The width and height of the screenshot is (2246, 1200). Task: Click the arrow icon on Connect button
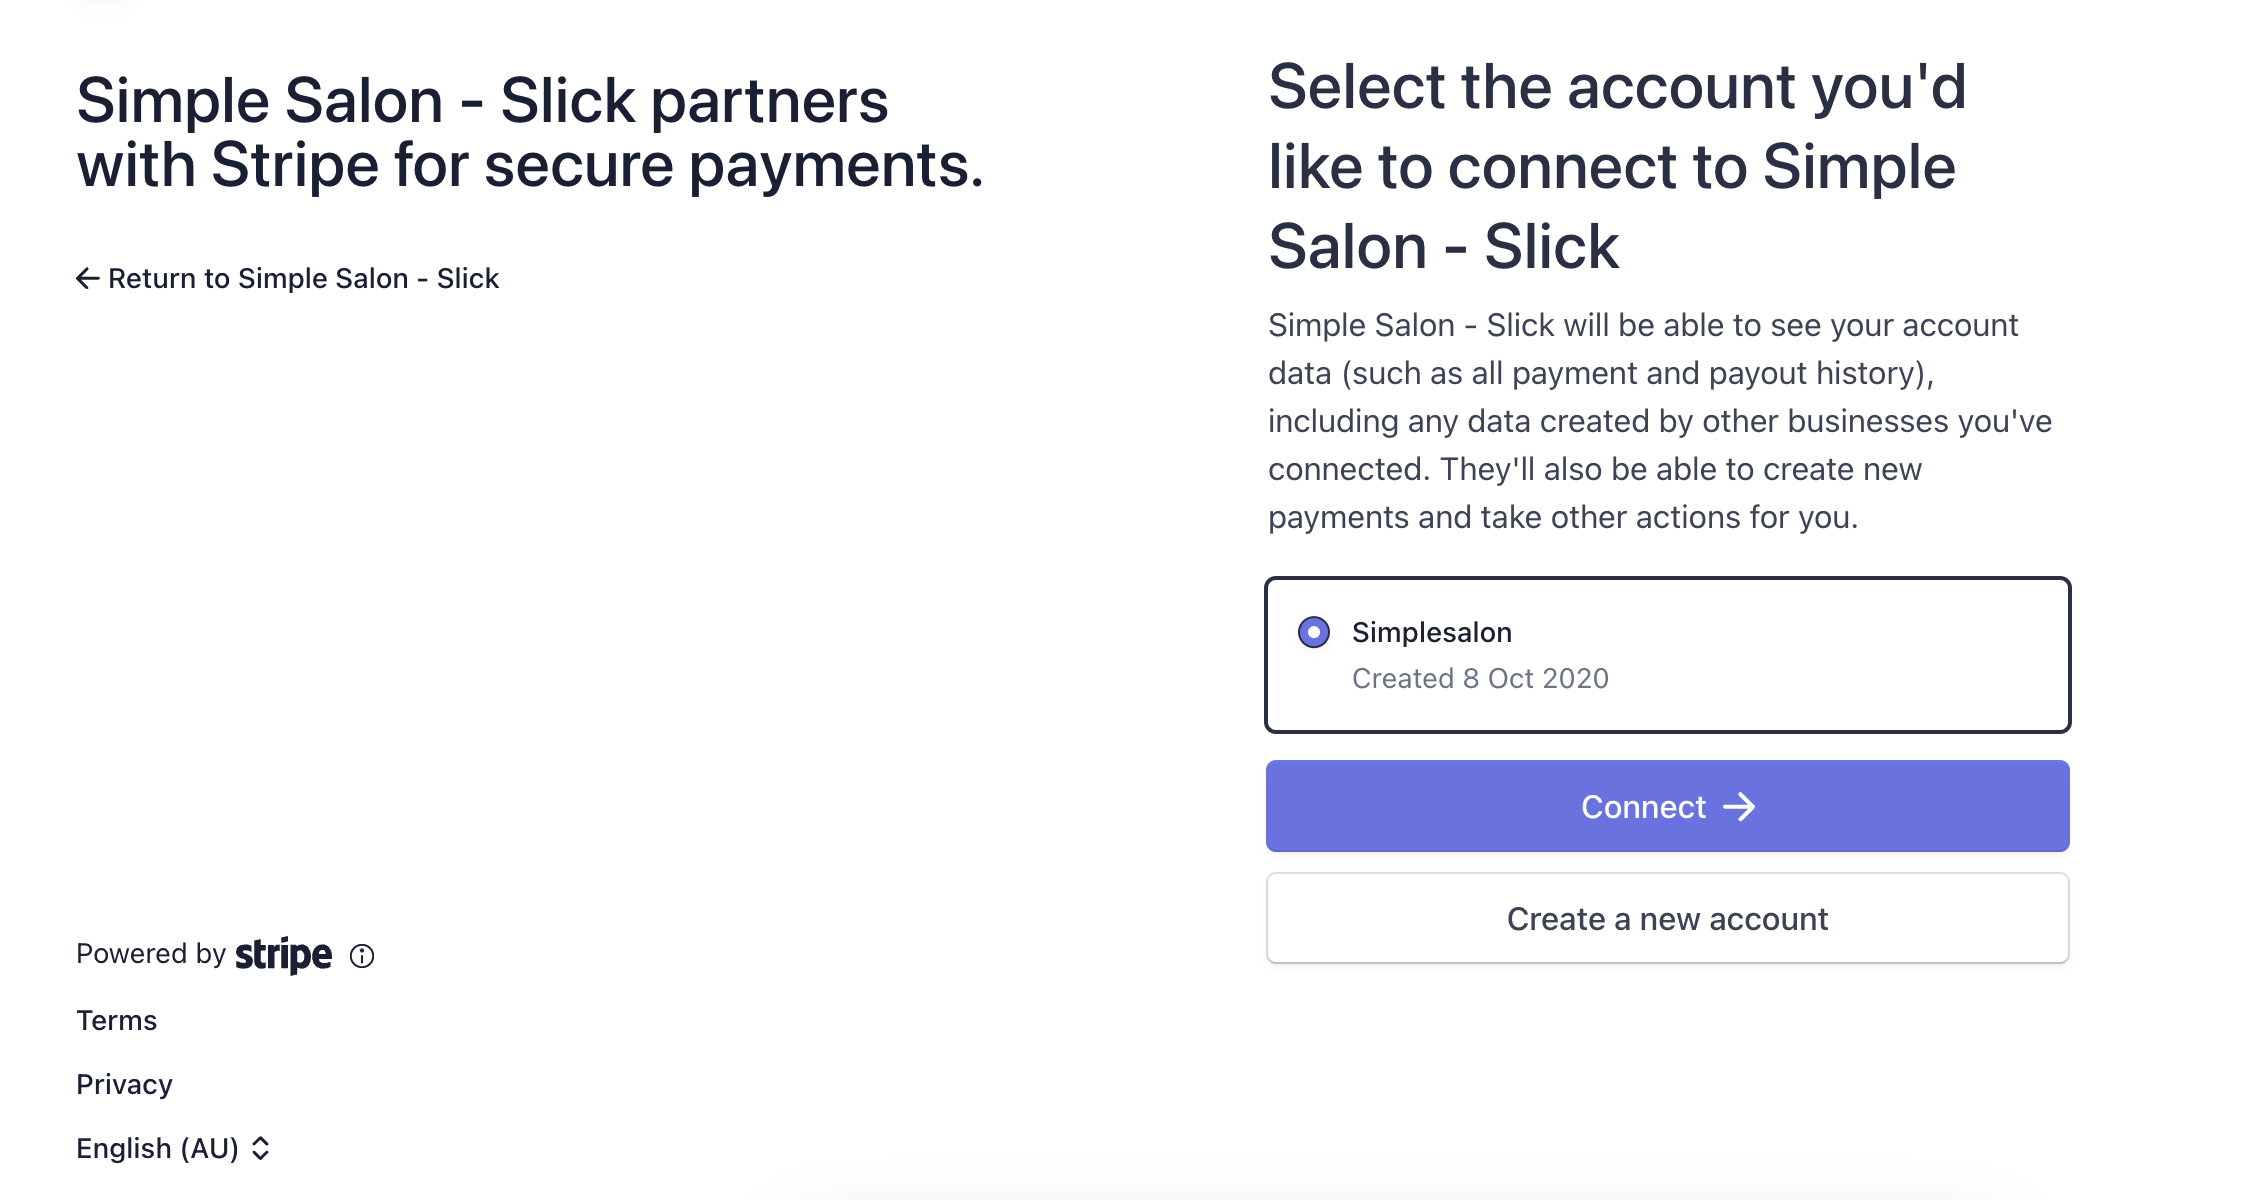click(x=1739, y=807)
